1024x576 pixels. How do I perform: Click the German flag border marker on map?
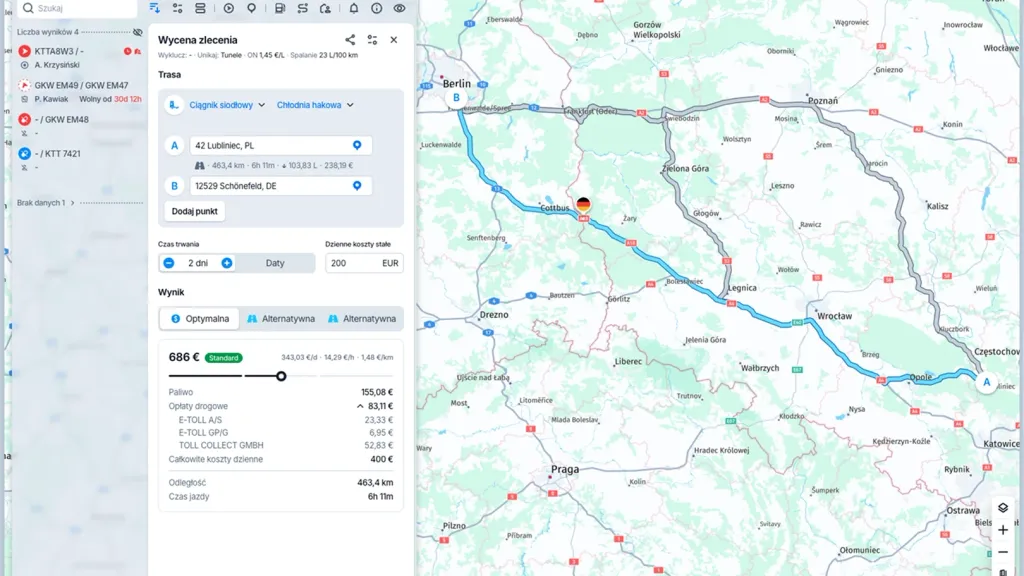click(x=583, y=204)
